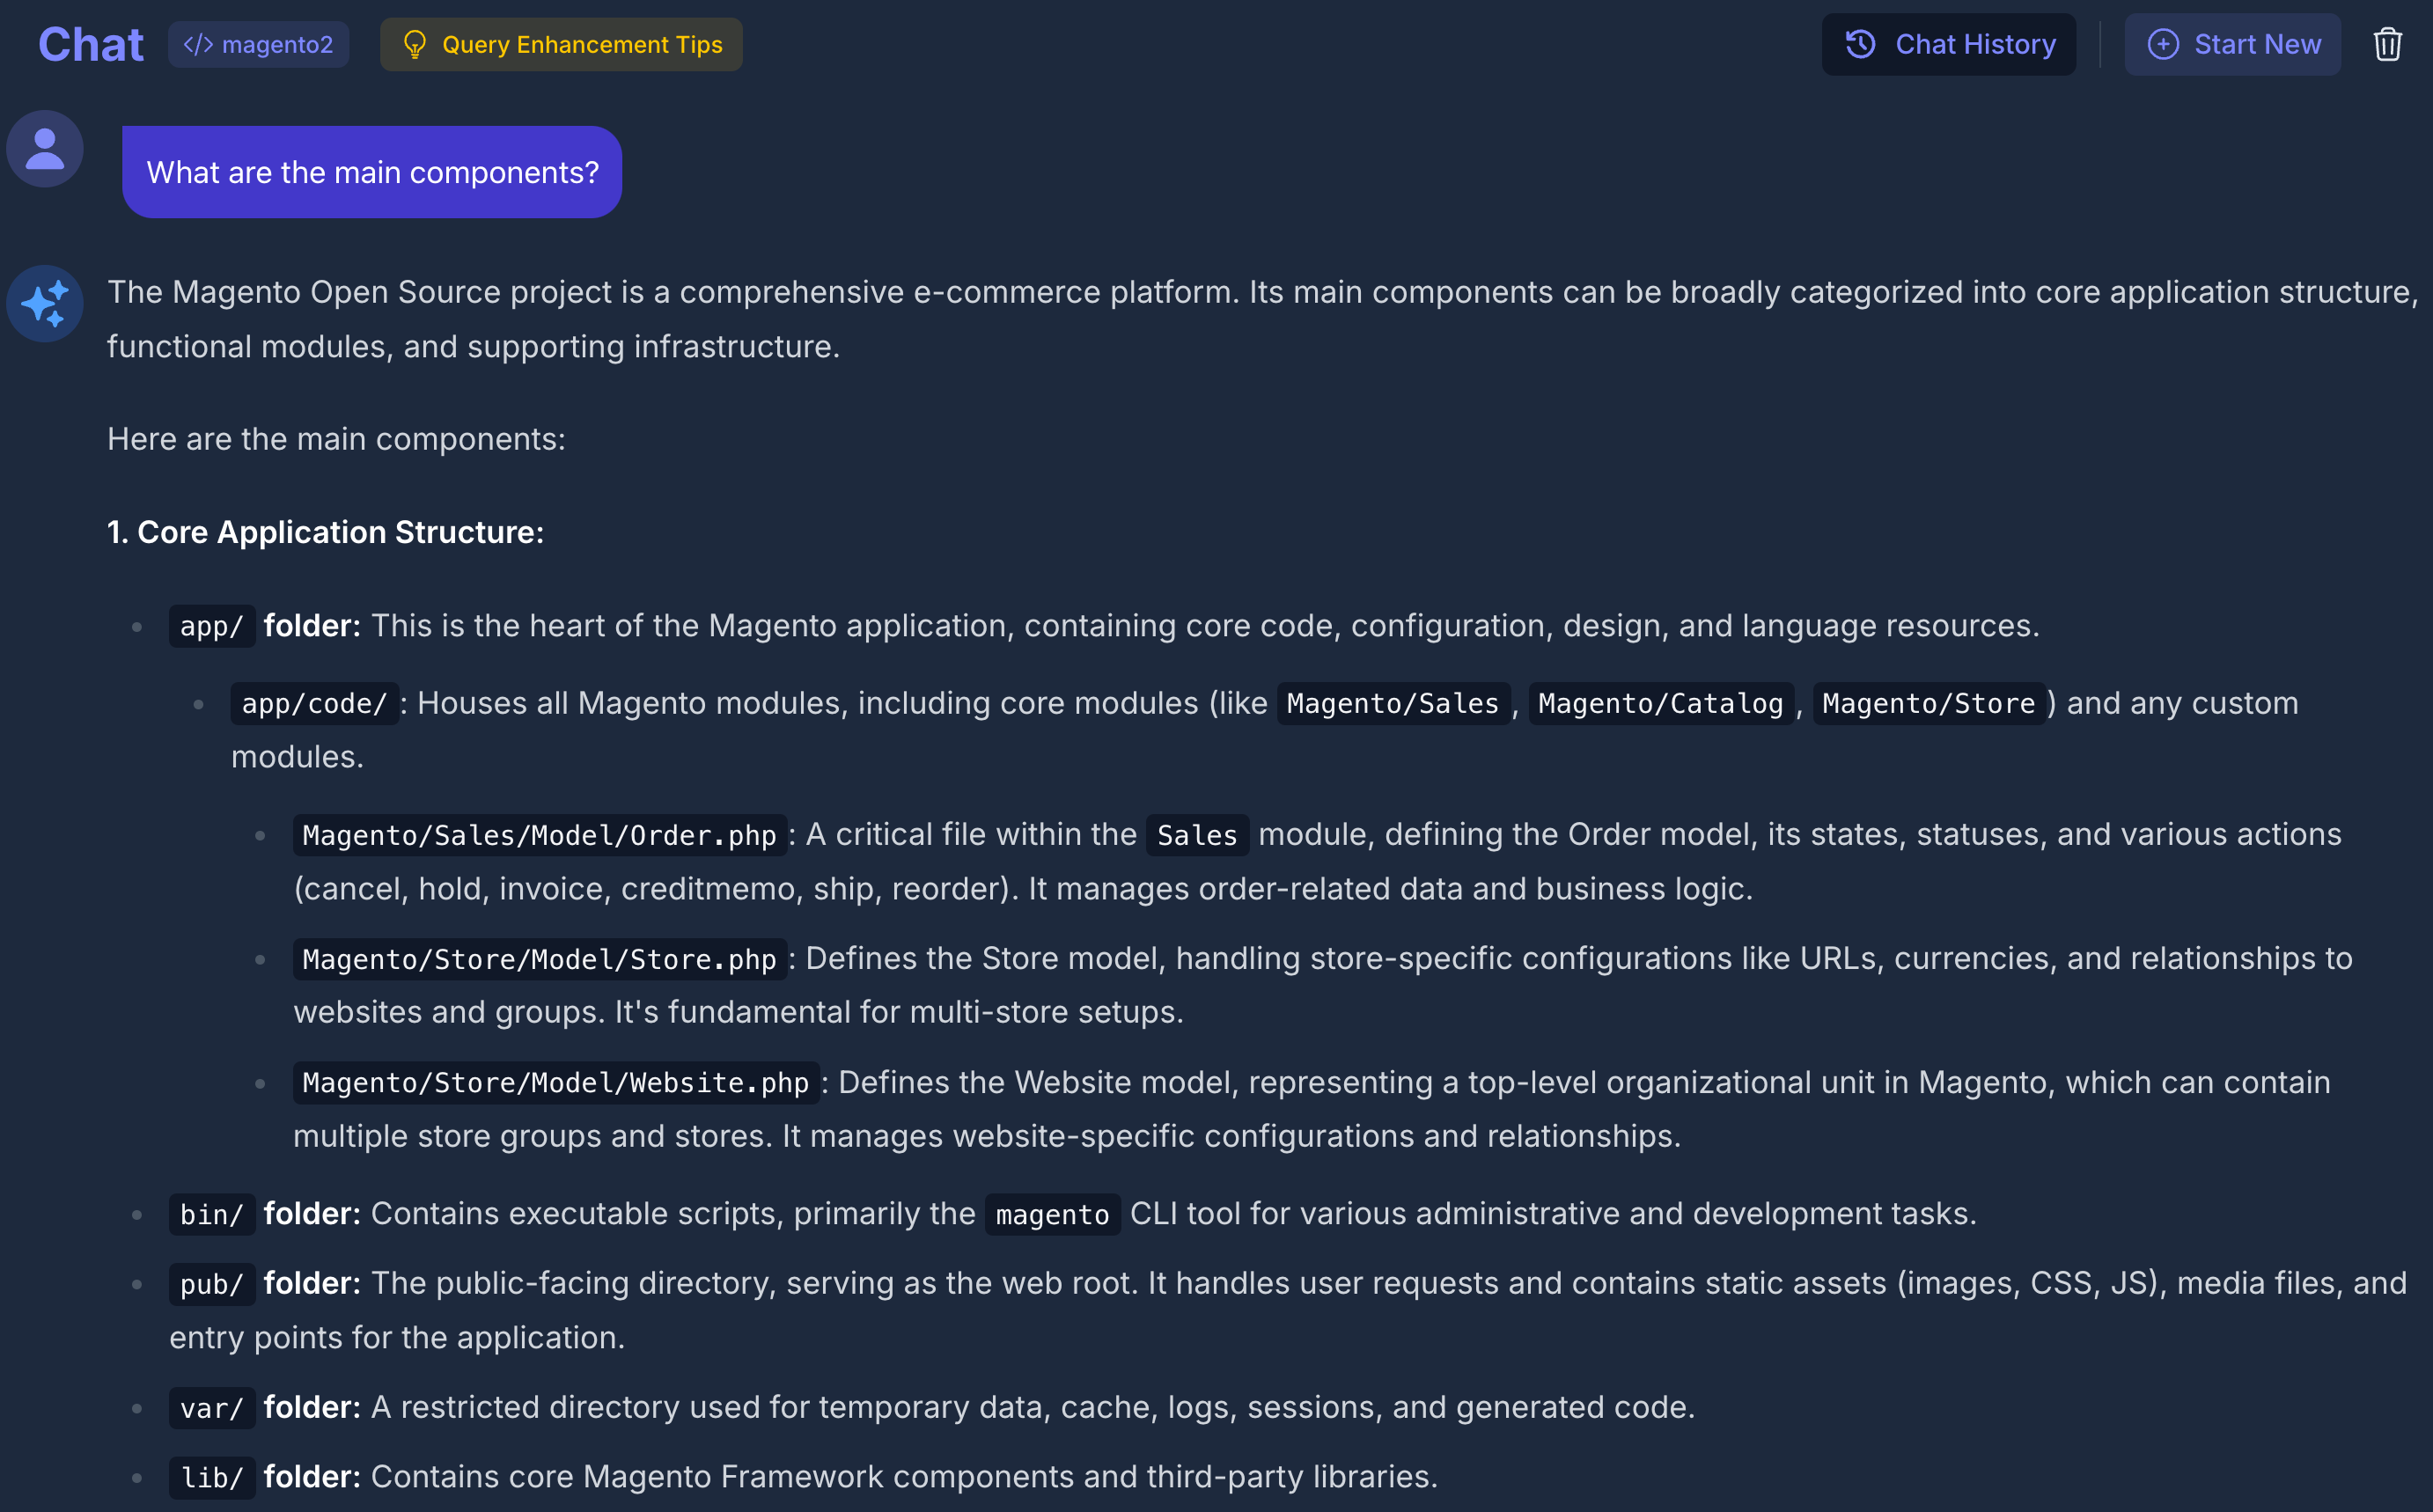Click the pub/ folder code tag
The image size is (2433, 1512).
(x=211, y=1284)
